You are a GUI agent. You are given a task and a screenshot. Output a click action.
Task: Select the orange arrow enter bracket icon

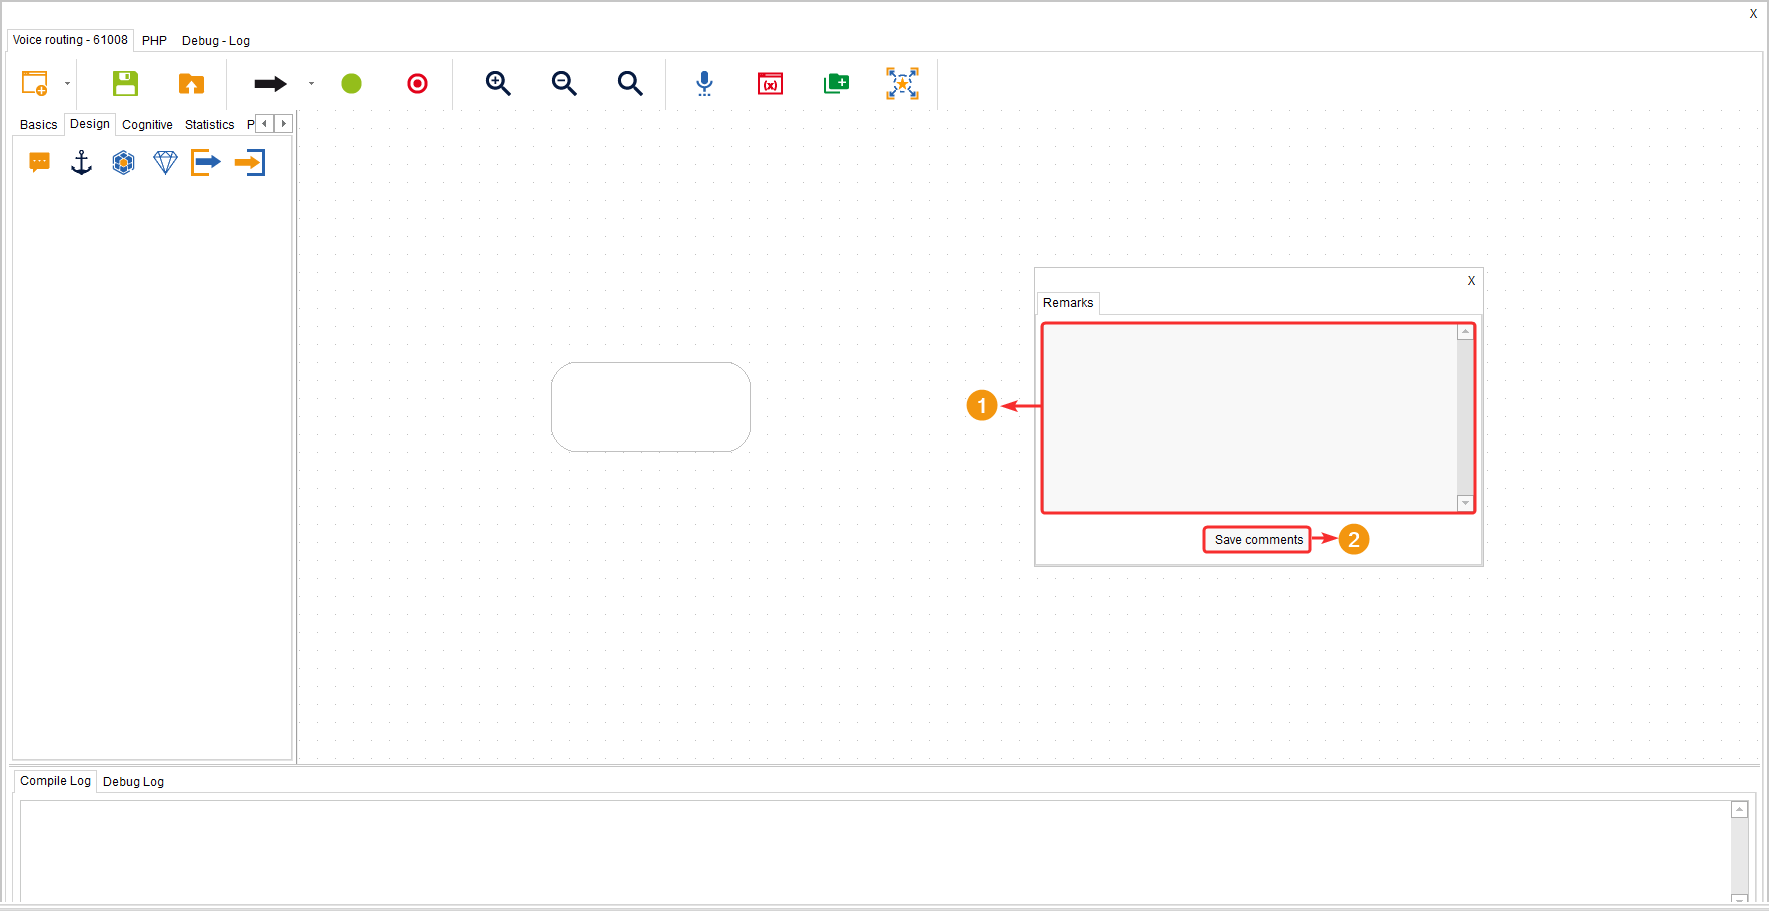(x=250, y=162)
